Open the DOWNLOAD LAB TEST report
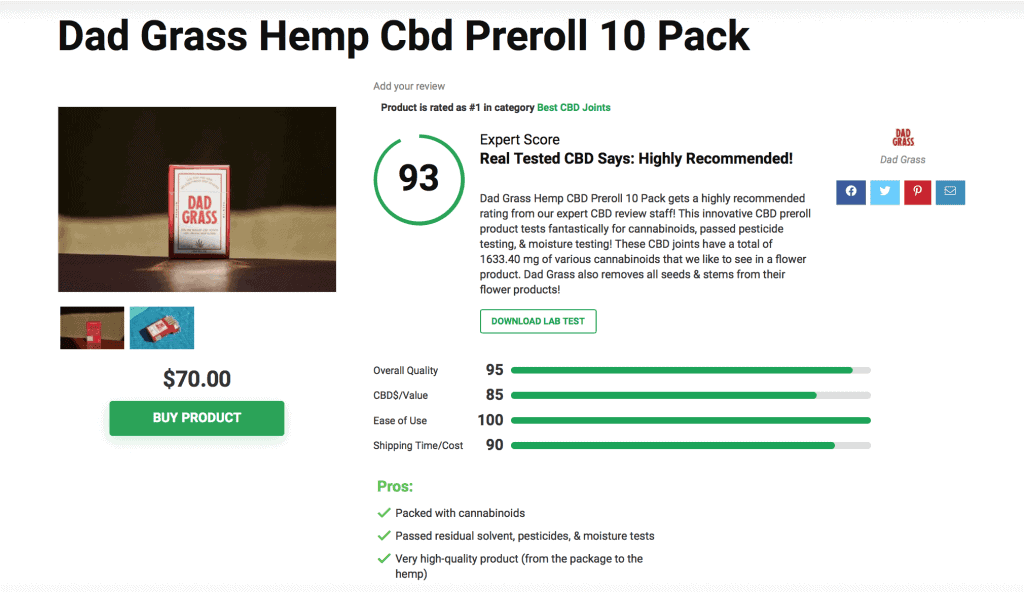The width and height of the screenshot is (1024, 592). click(538, 321)
